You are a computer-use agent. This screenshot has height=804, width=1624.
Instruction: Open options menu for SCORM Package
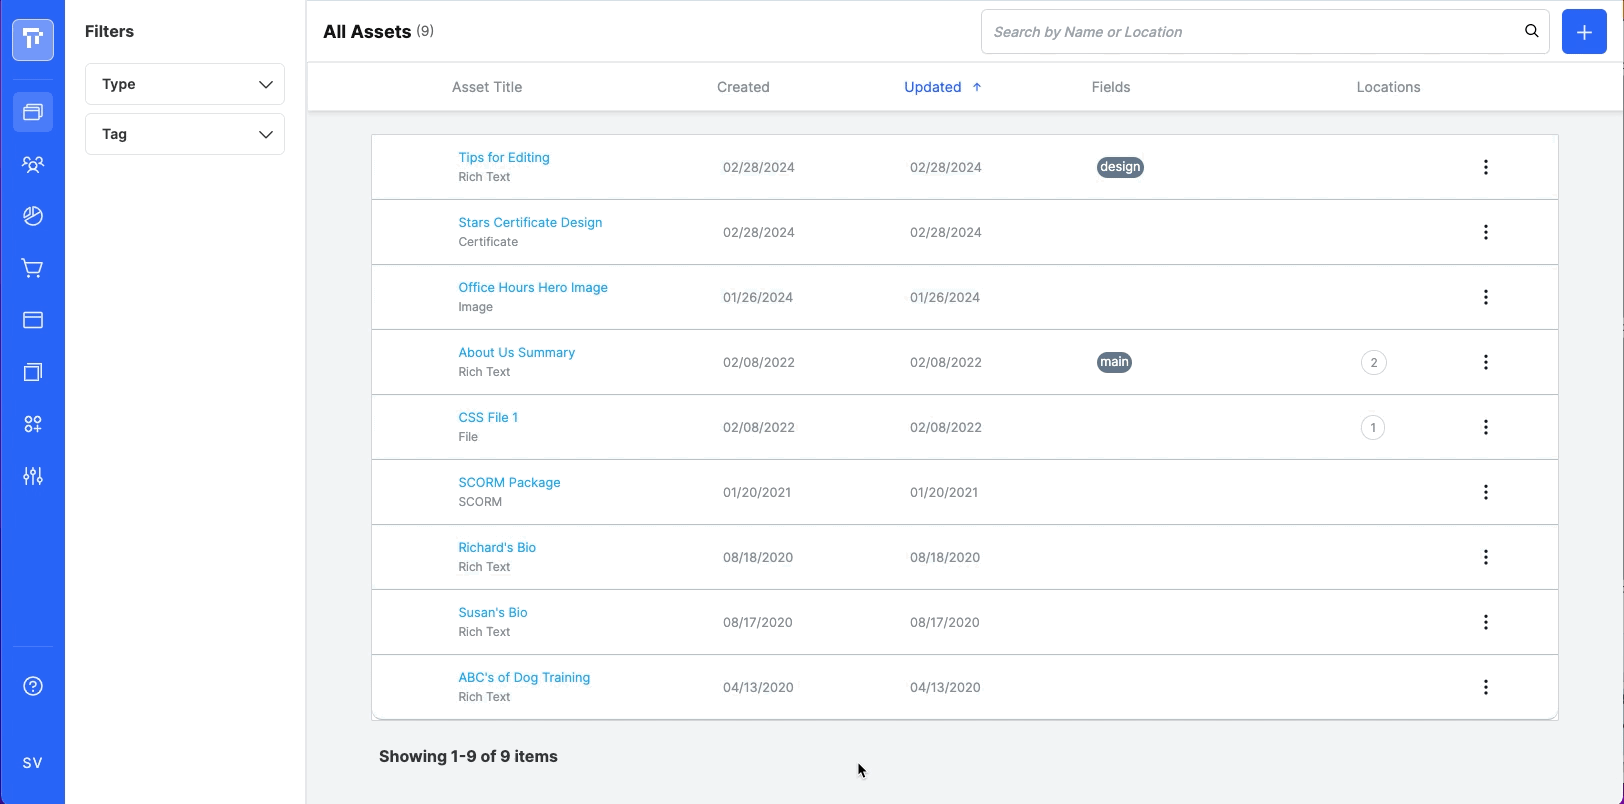(1485, 492)
